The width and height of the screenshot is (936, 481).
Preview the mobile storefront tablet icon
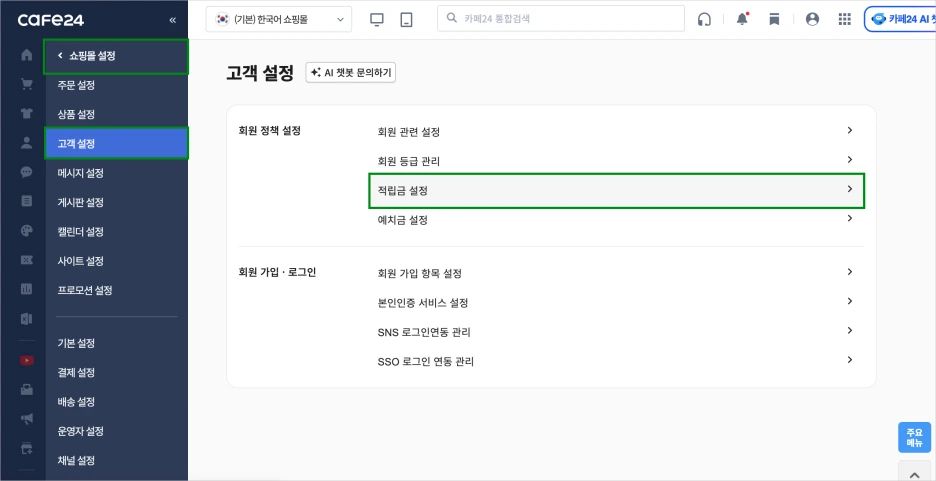407,20
